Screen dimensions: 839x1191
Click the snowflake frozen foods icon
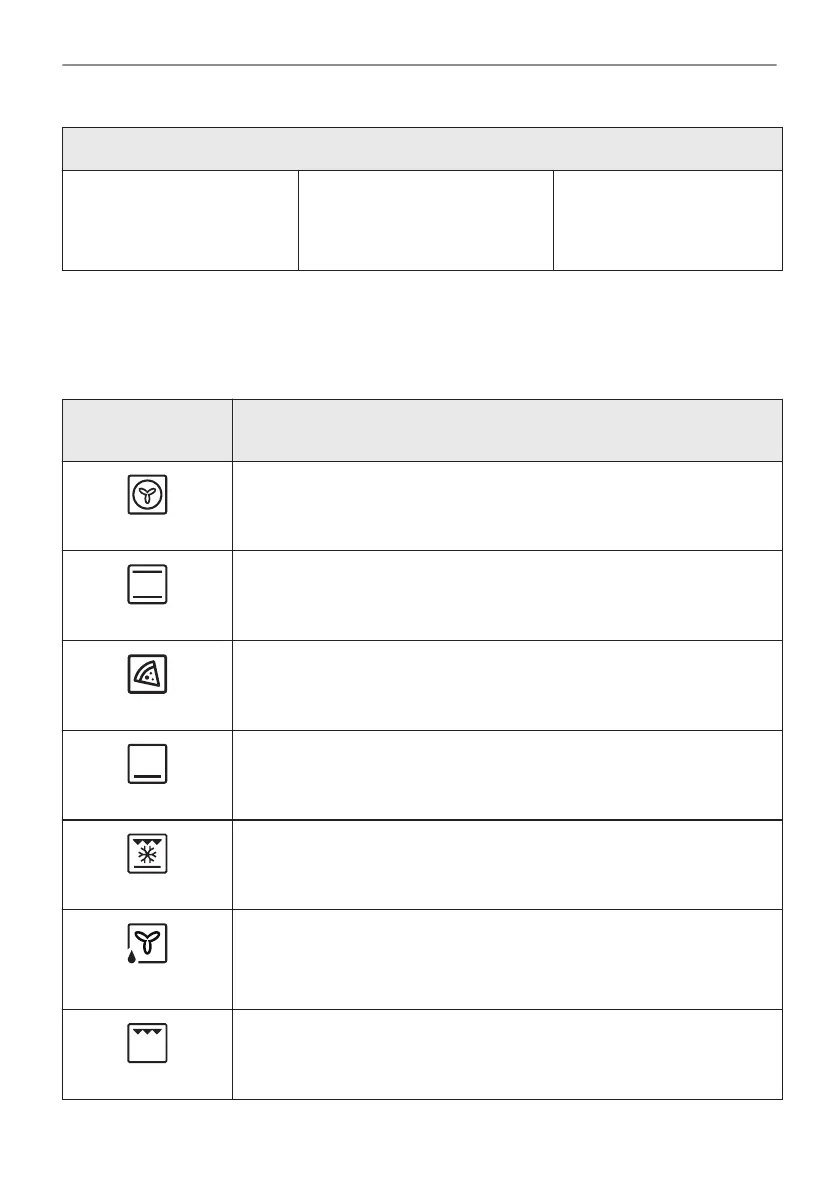[x=147, y=855]
